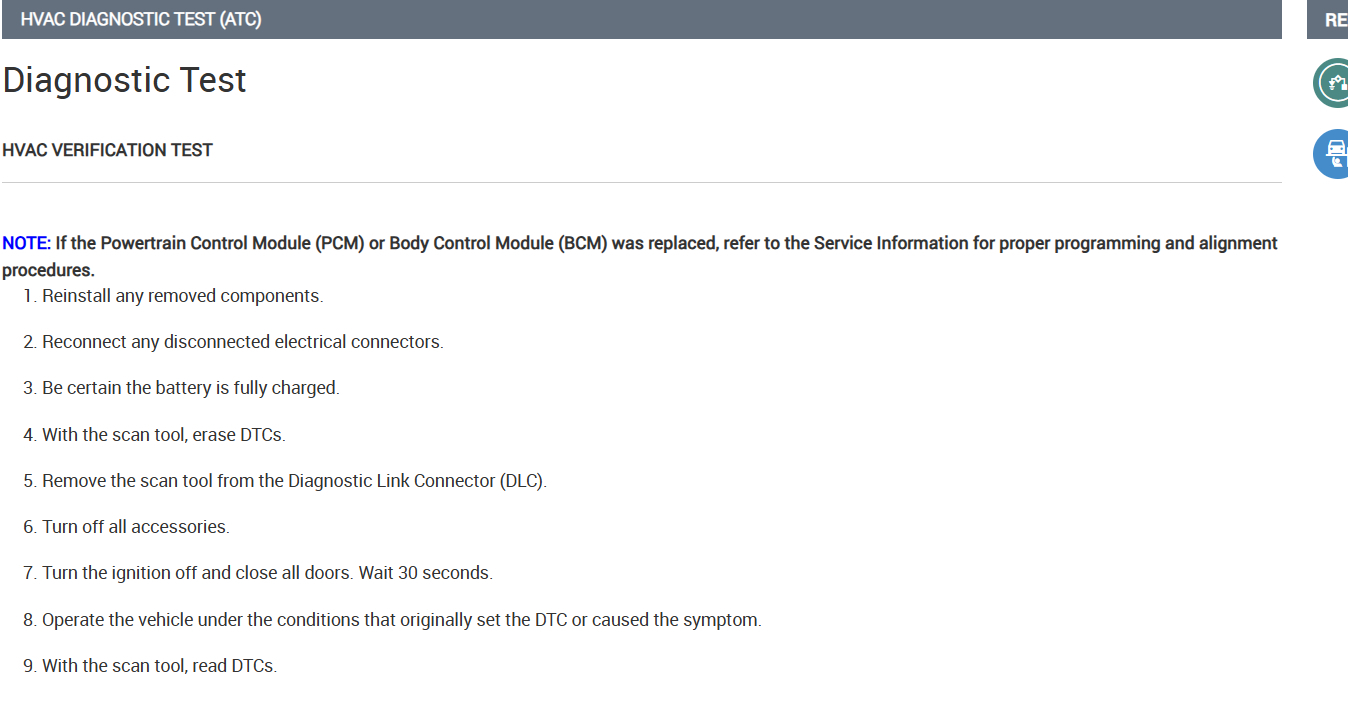Select step 4, erase DTCs with scan tool

pyautogui.click(x=163, y=435)
